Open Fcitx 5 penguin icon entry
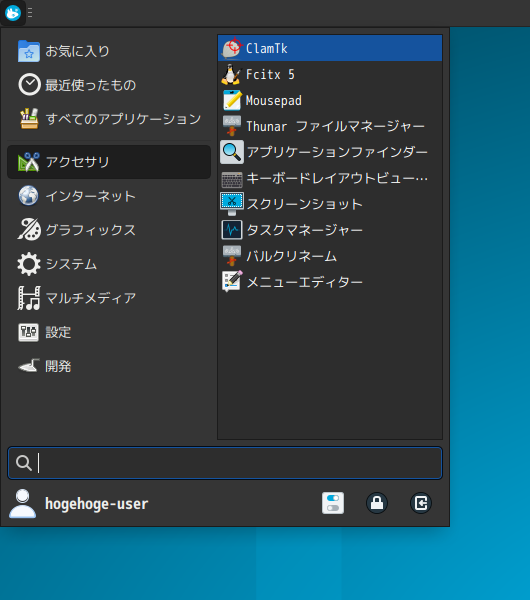Viewport: 530px width, 600px height. (329, 74)
